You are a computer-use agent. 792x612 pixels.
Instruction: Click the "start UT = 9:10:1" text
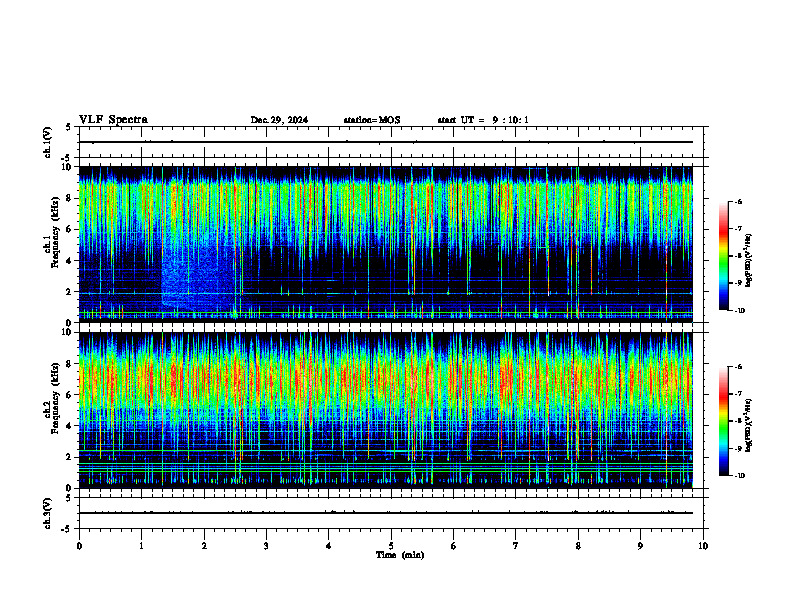[483, 120]
